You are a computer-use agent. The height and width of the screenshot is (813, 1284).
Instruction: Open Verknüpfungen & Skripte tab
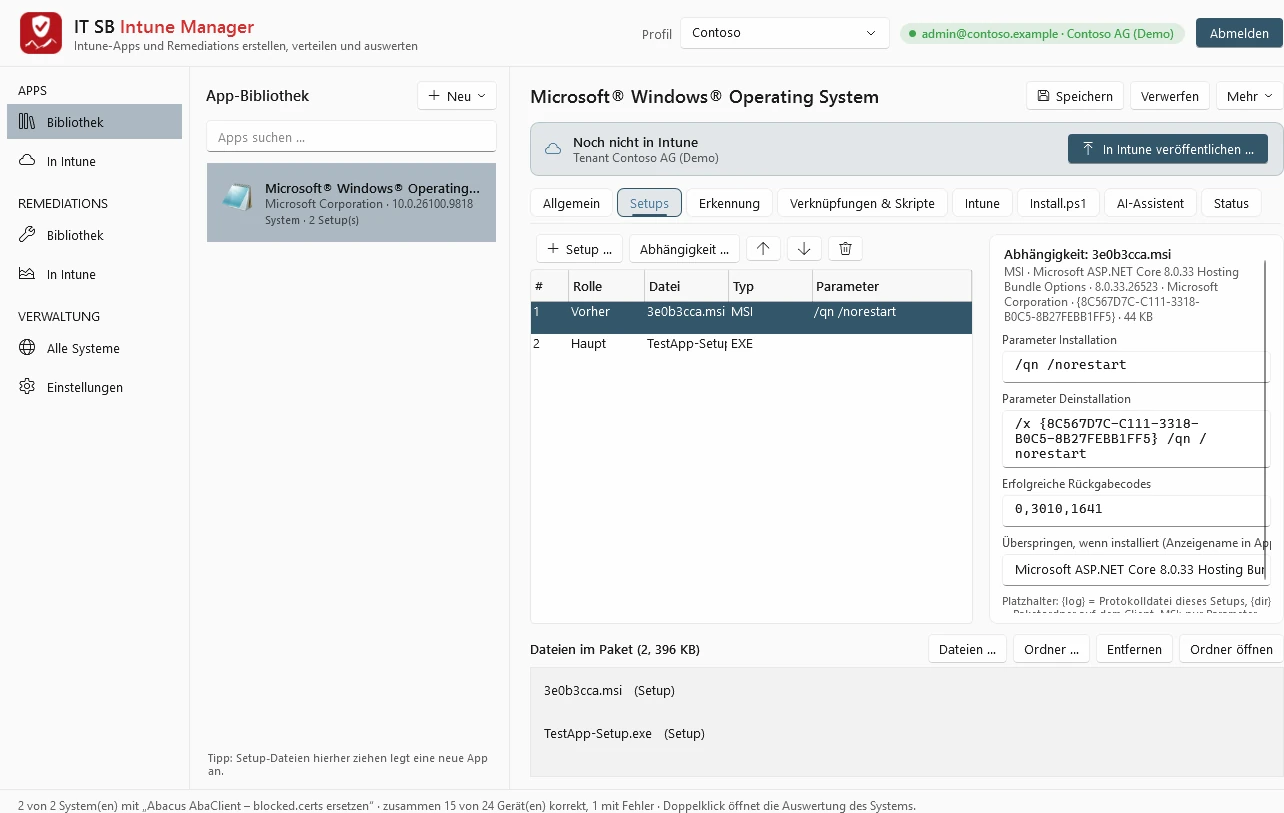click(x=862, y=203)
